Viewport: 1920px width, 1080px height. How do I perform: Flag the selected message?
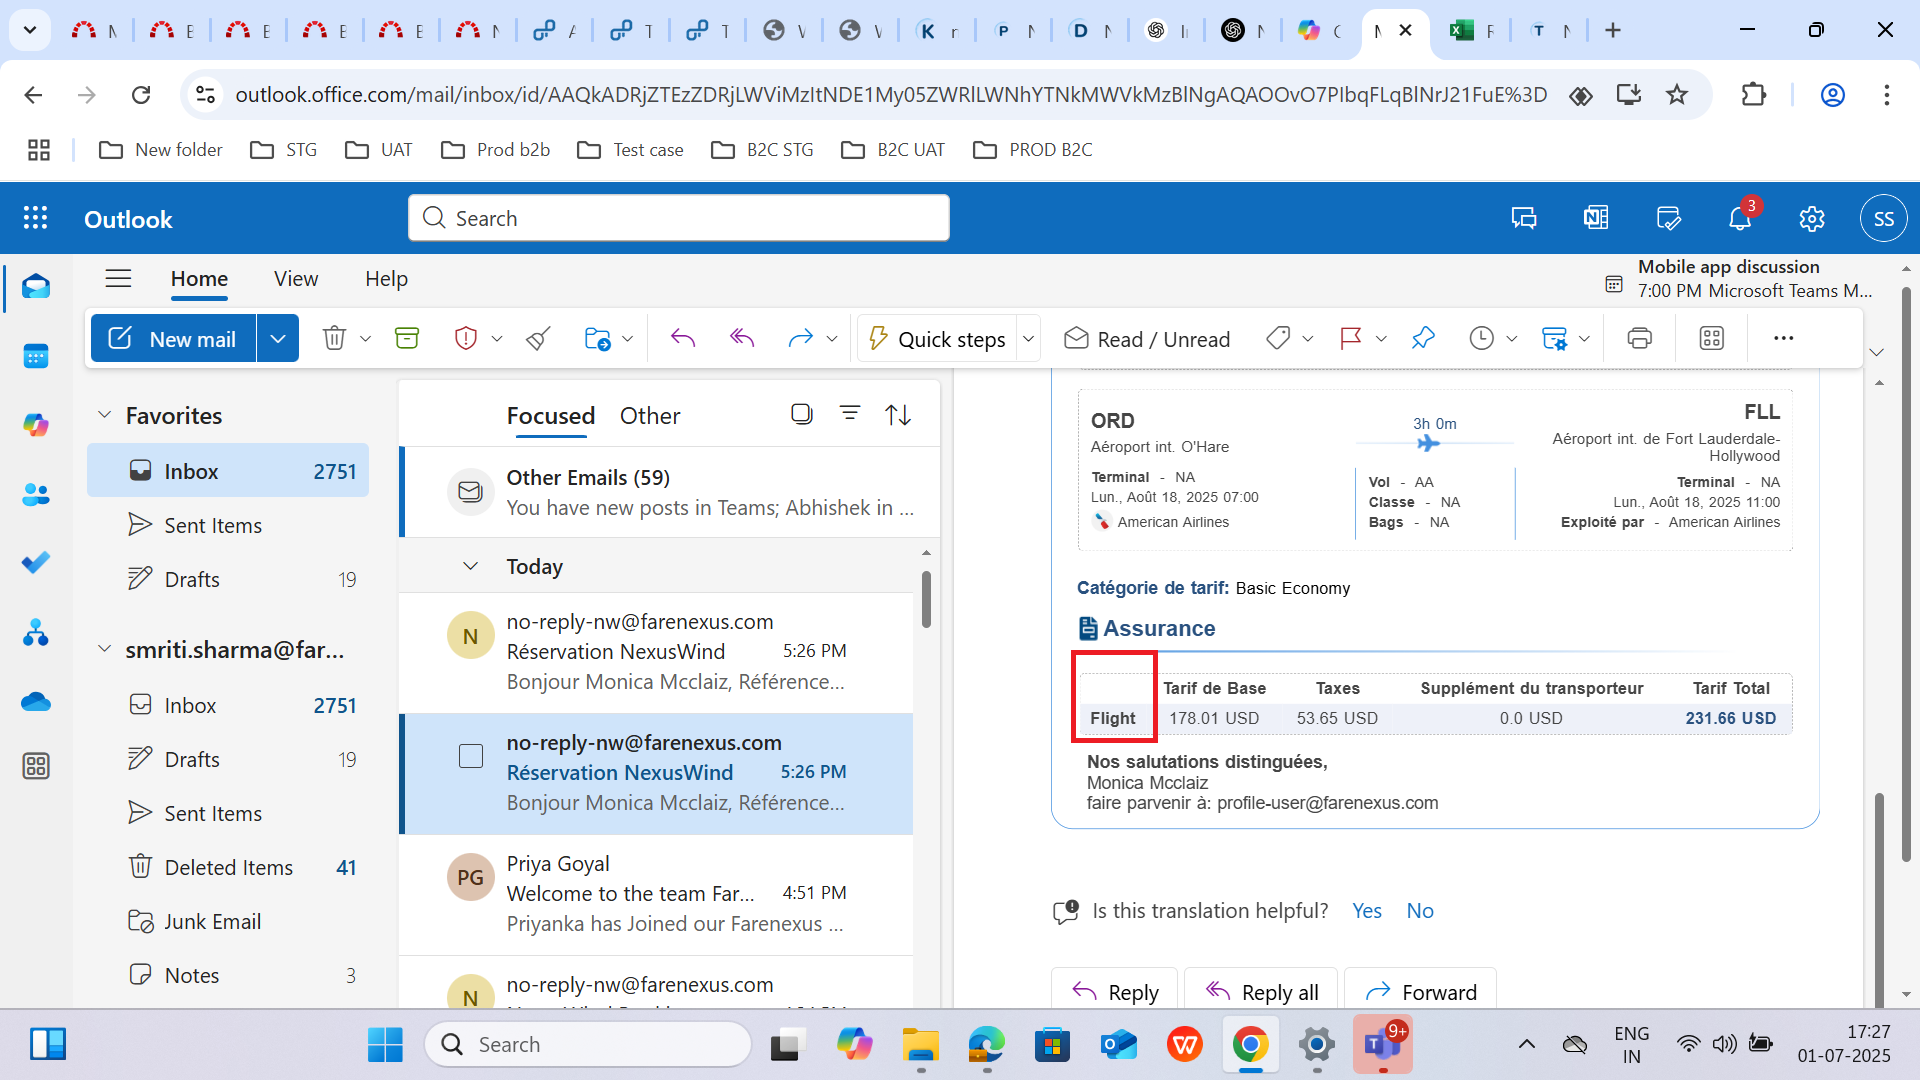pos(1351,338)
